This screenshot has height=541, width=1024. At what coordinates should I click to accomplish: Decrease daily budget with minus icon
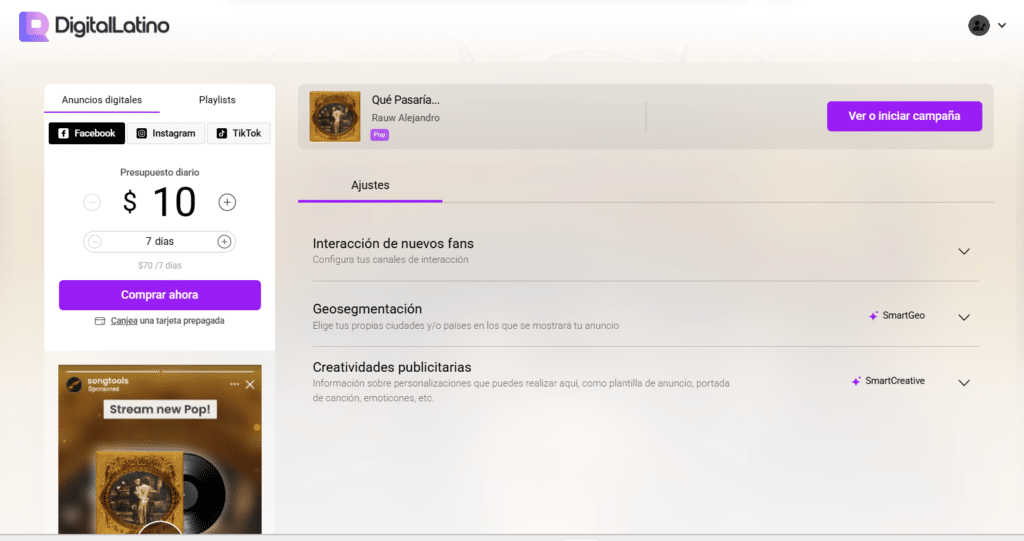92,203
